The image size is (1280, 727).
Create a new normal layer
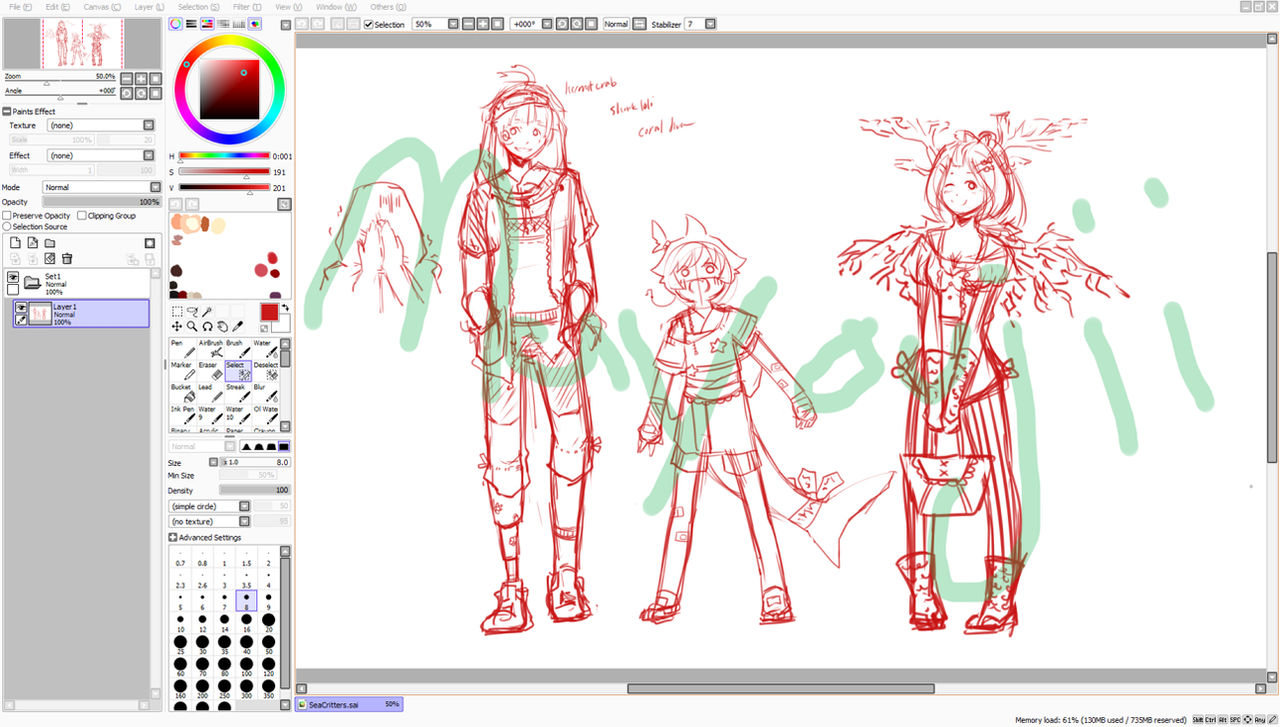tap(15, 243)
